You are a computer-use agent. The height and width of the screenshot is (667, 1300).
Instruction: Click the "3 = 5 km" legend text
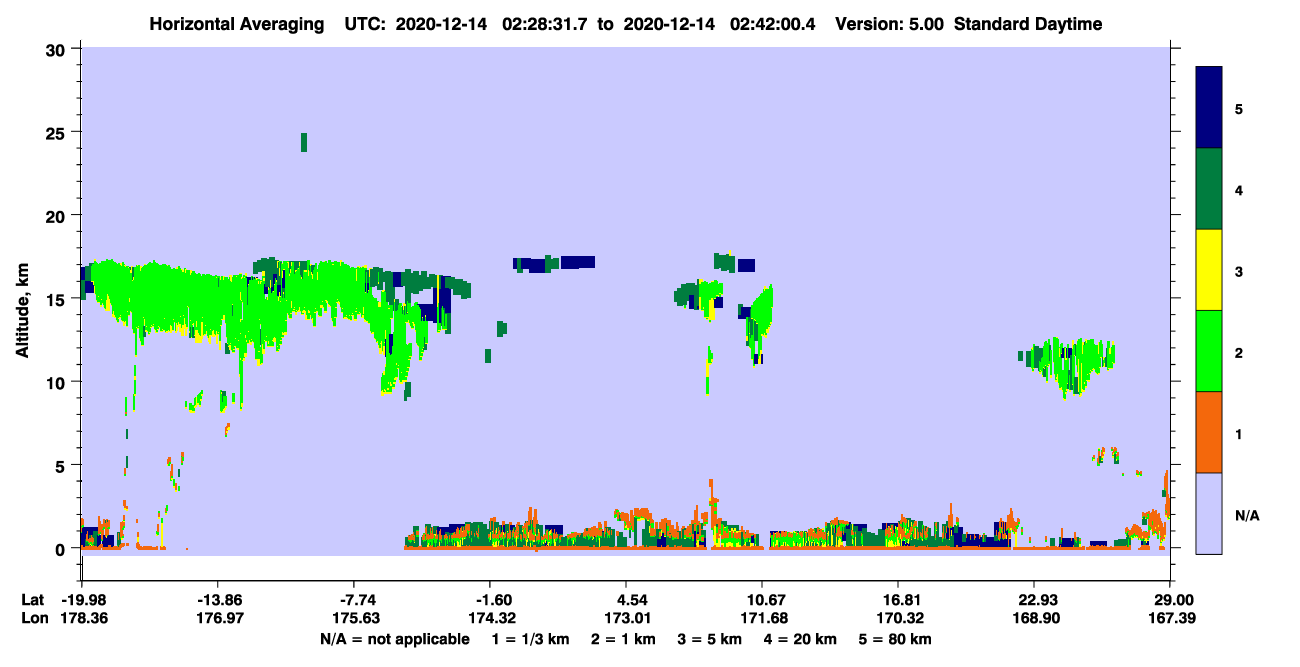[710, 638]
